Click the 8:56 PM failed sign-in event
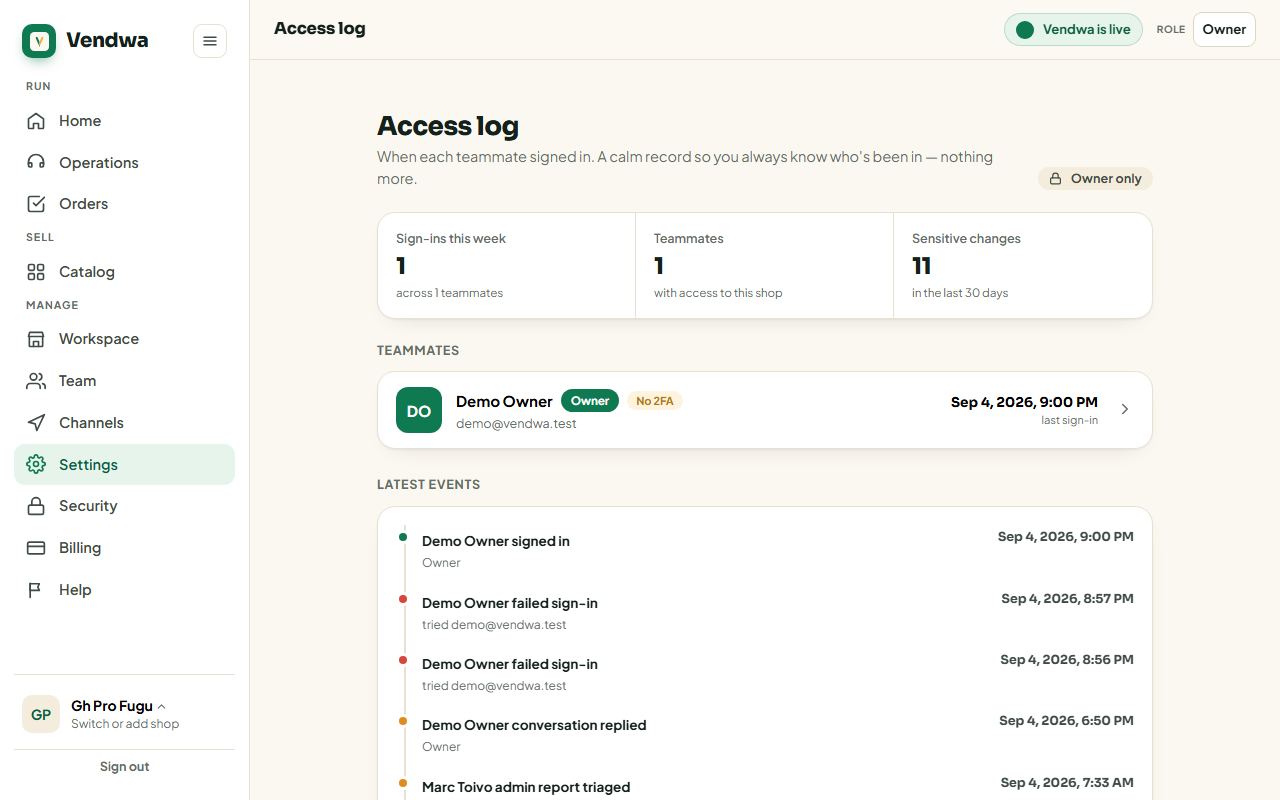This screenshot has width=1280, height=800. pyautogui.click(x=766, y=673)
